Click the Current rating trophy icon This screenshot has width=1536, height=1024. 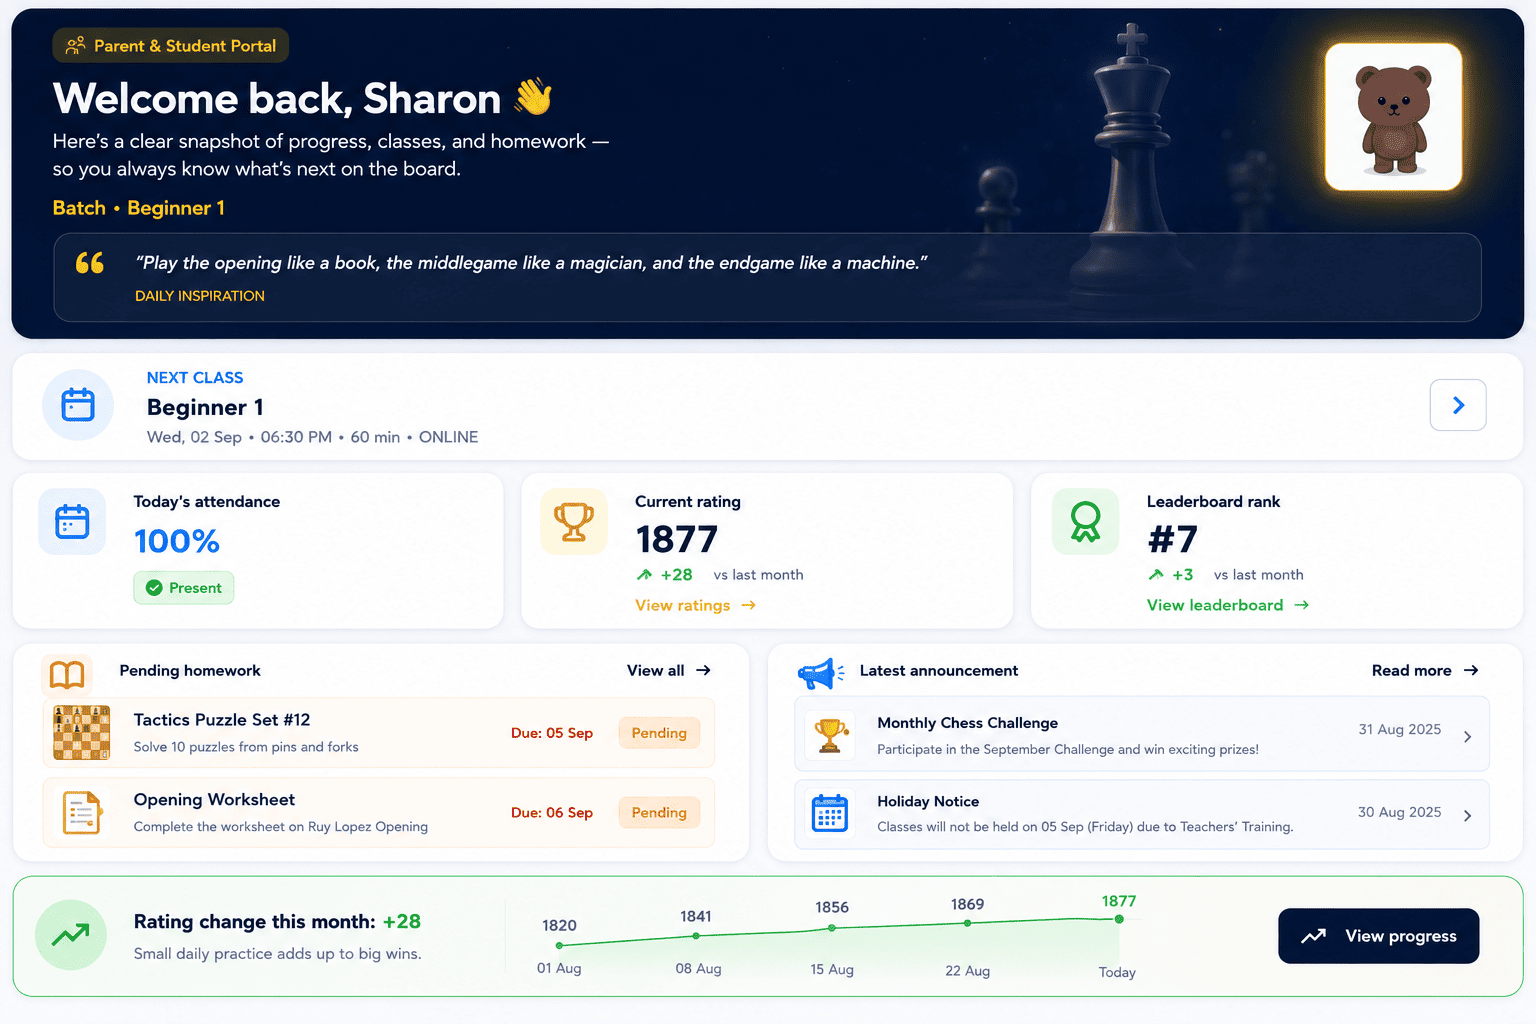point(574,522)
